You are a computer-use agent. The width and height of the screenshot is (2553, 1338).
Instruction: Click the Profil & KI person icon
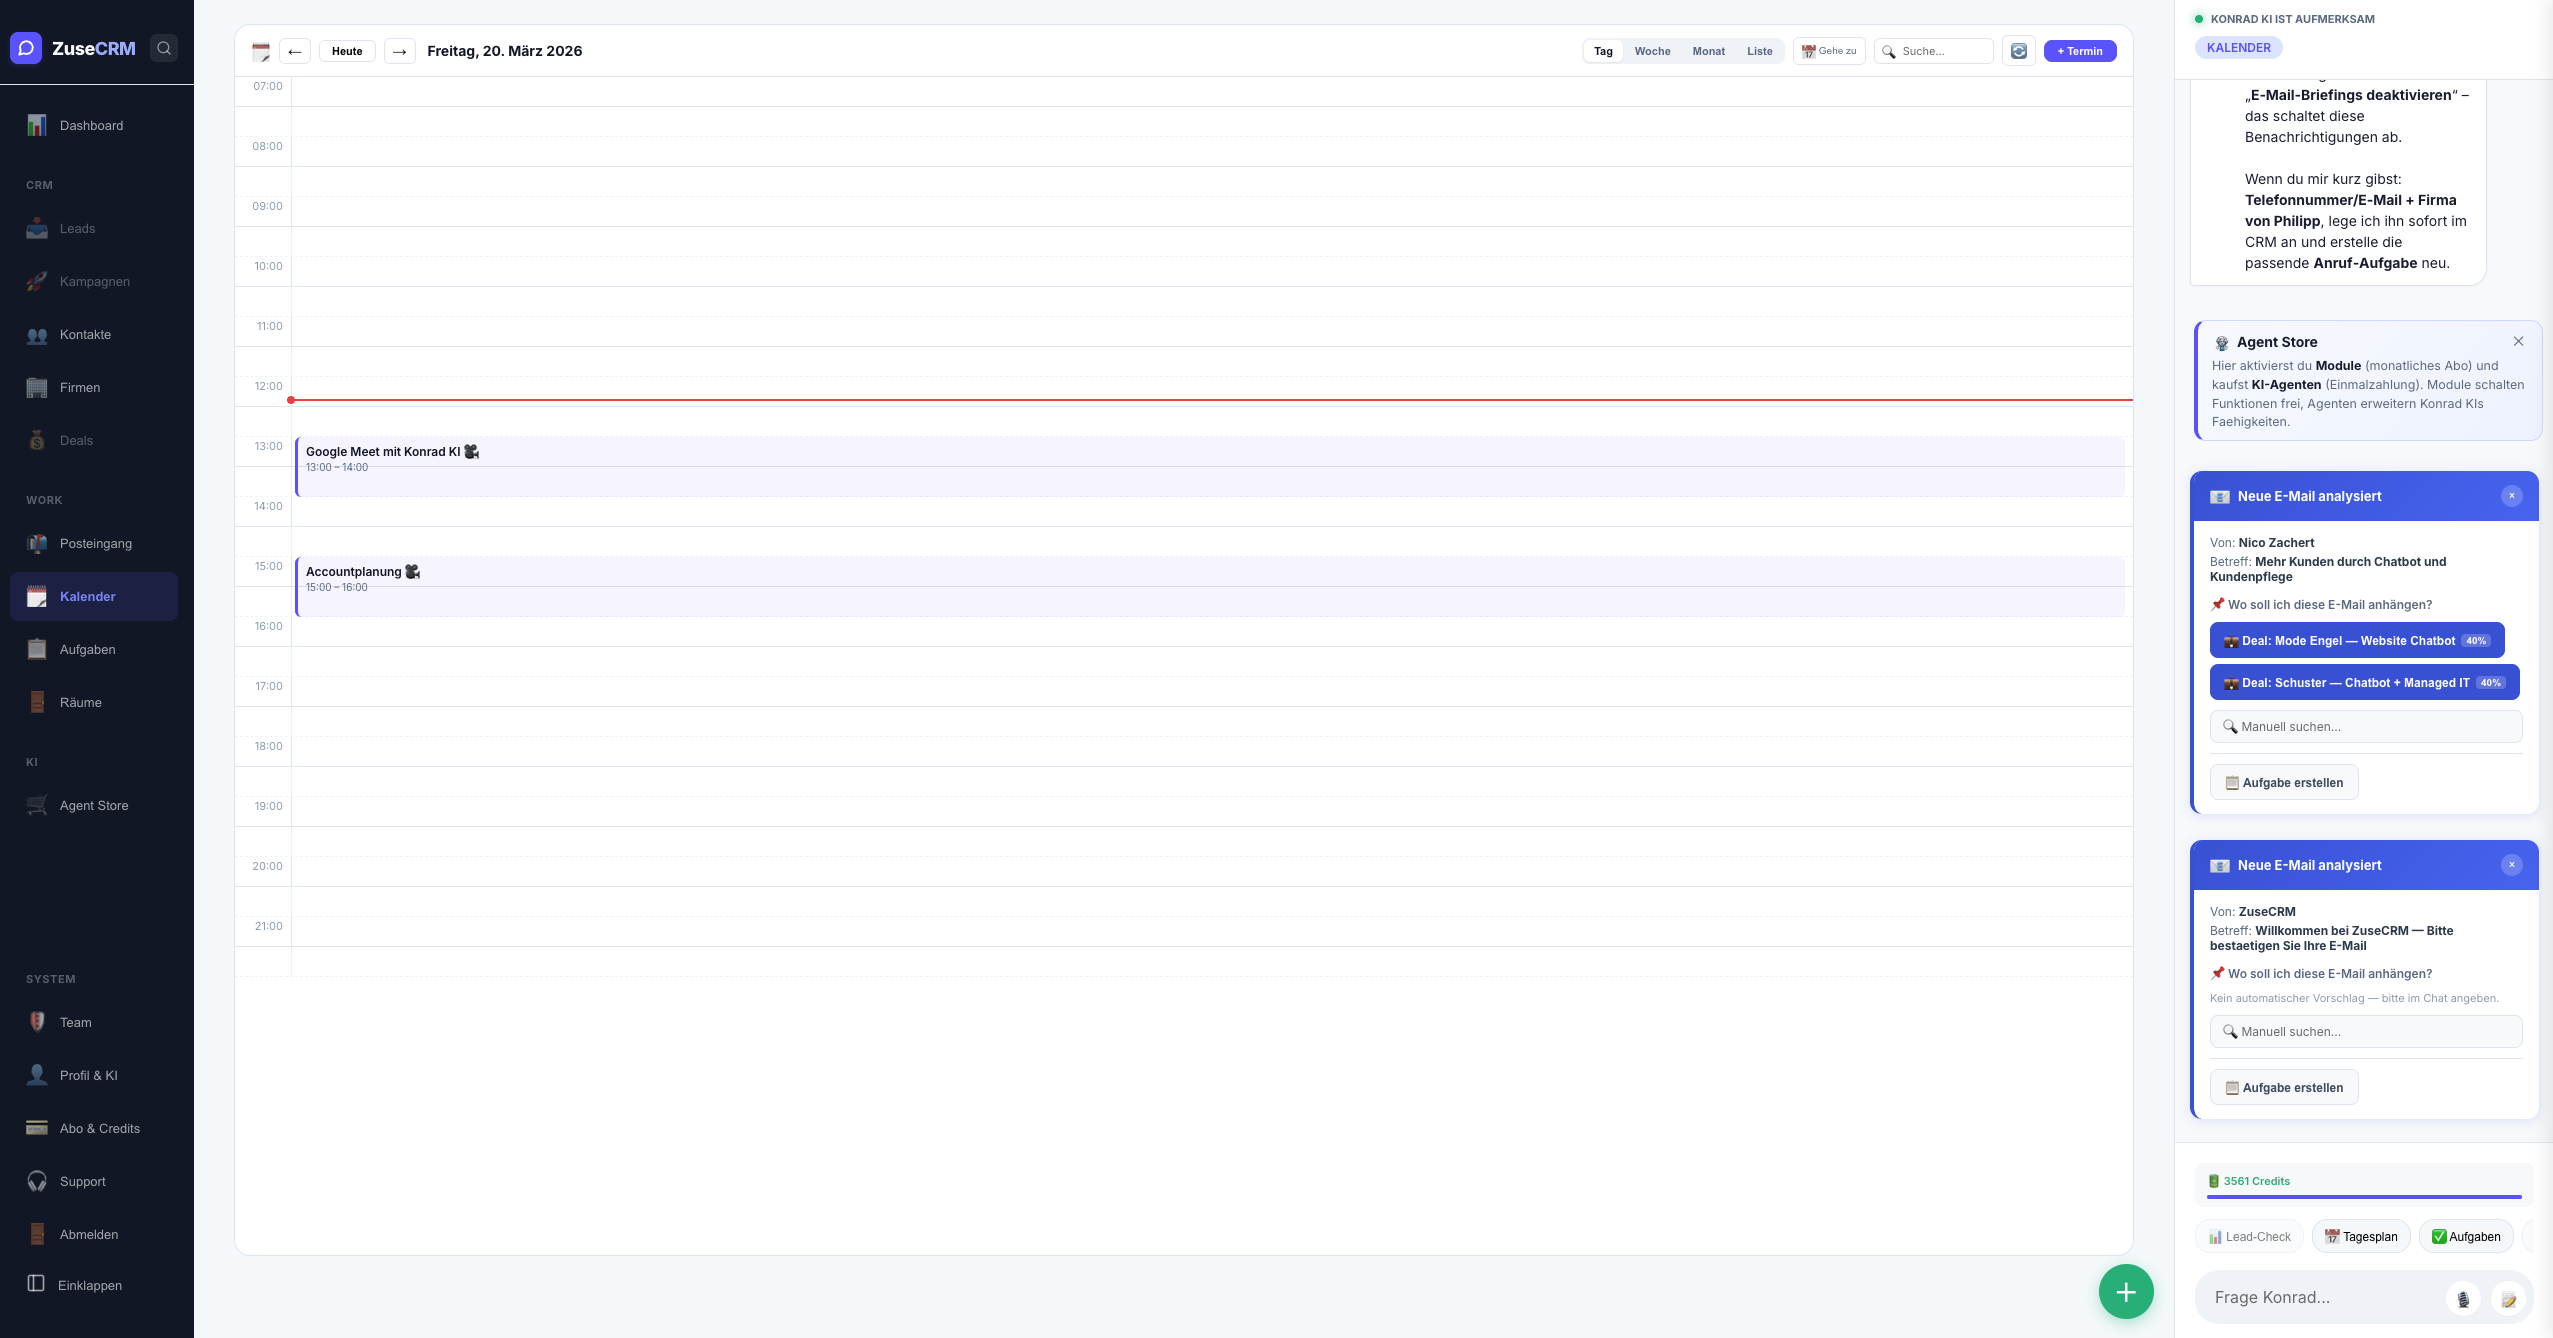click(x=37, y=1075)
